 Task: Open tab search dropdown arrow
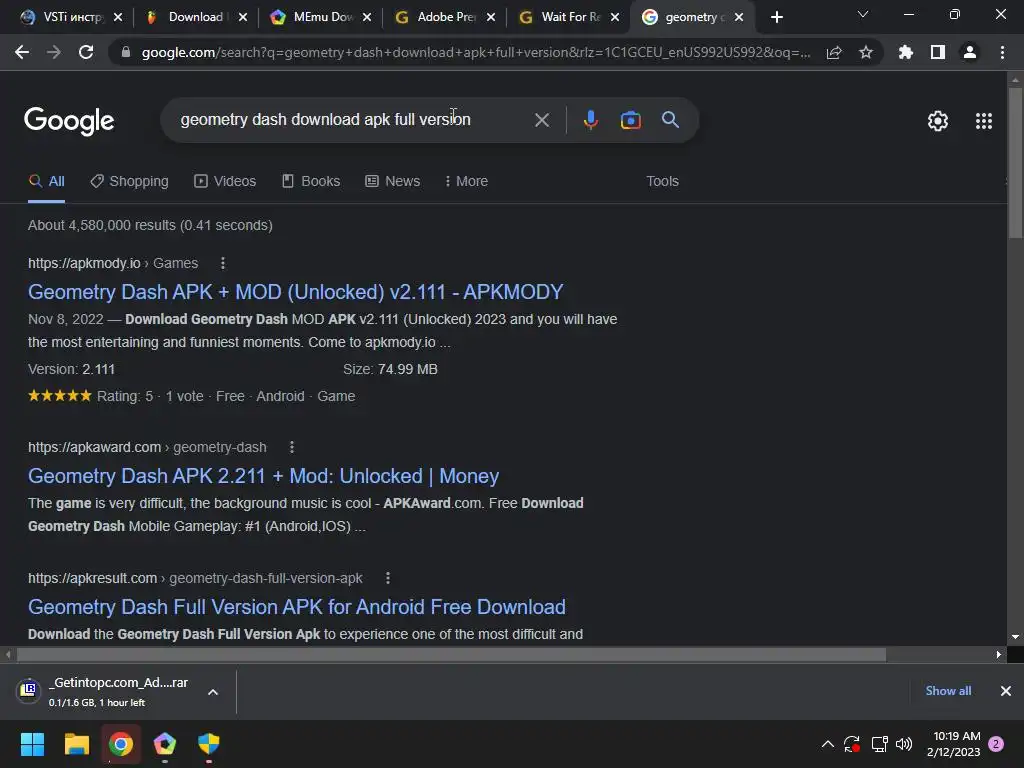point(863,14)
